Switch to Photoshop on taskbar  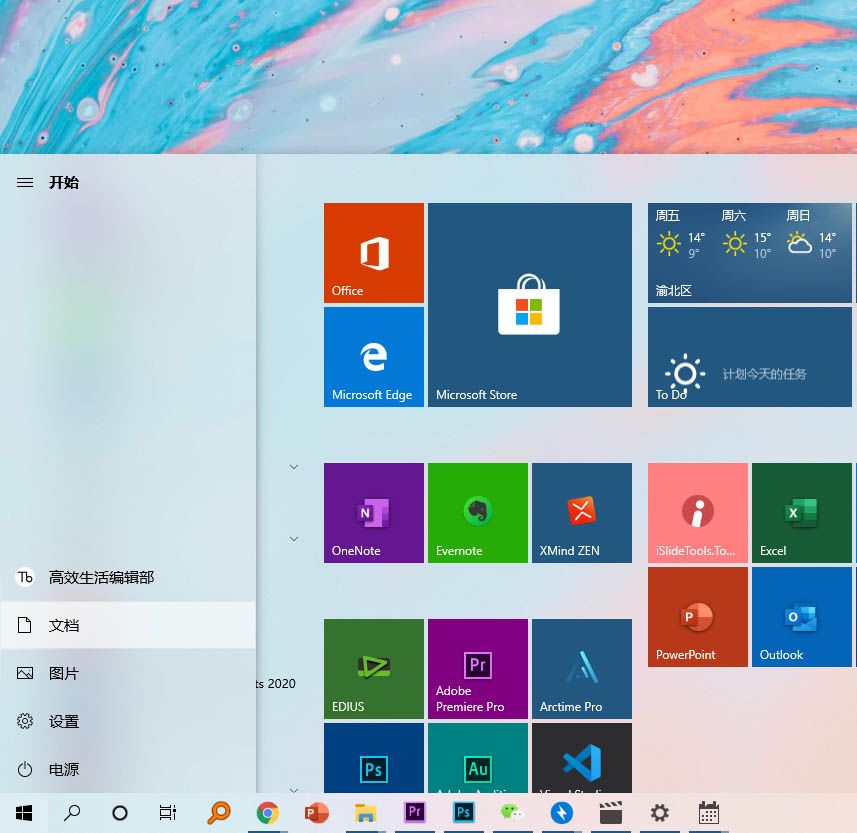463,813
